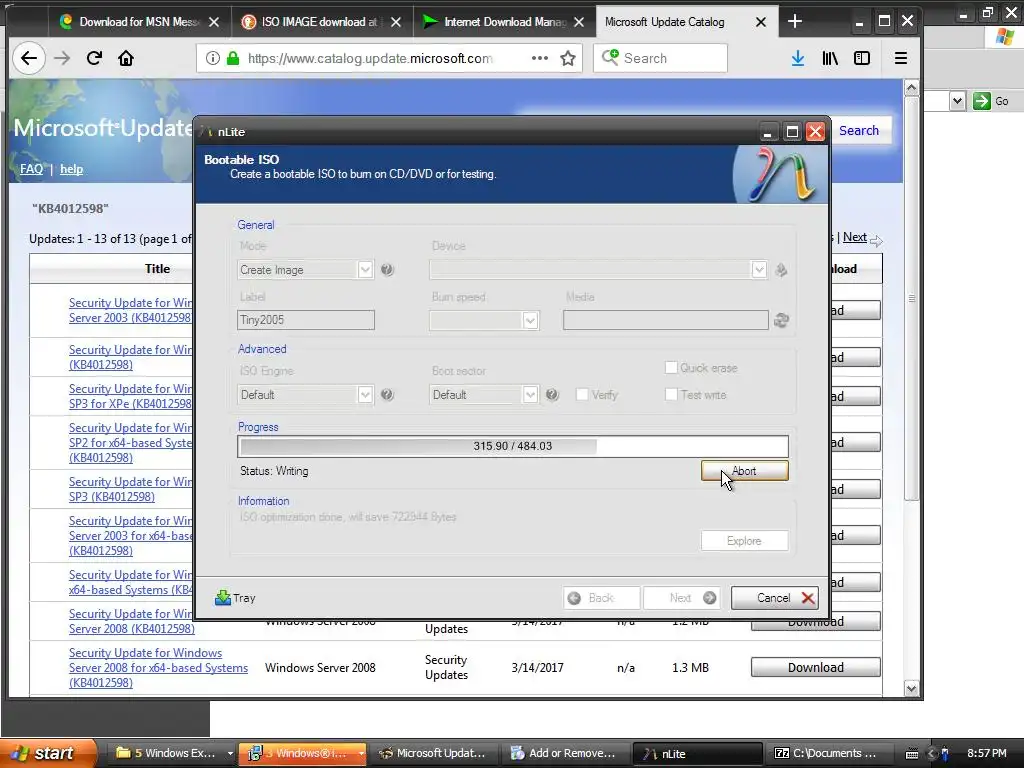Reload the page with the refresh icon
Screen dimensions: 1024x768
pos(94,58)
